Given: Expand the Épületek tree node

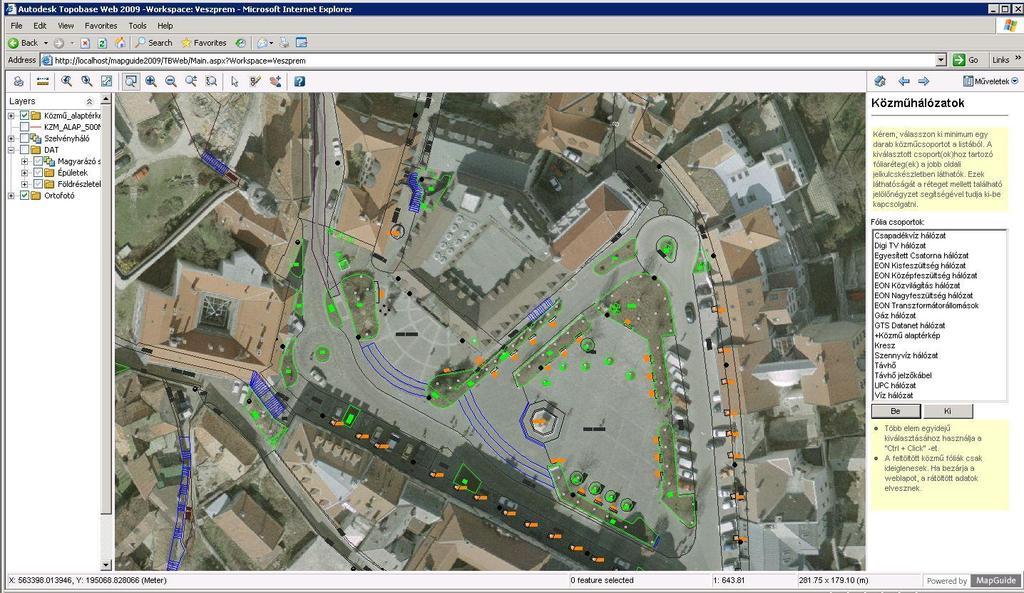Looking at the screenshot, I should [x=24, y=172].
